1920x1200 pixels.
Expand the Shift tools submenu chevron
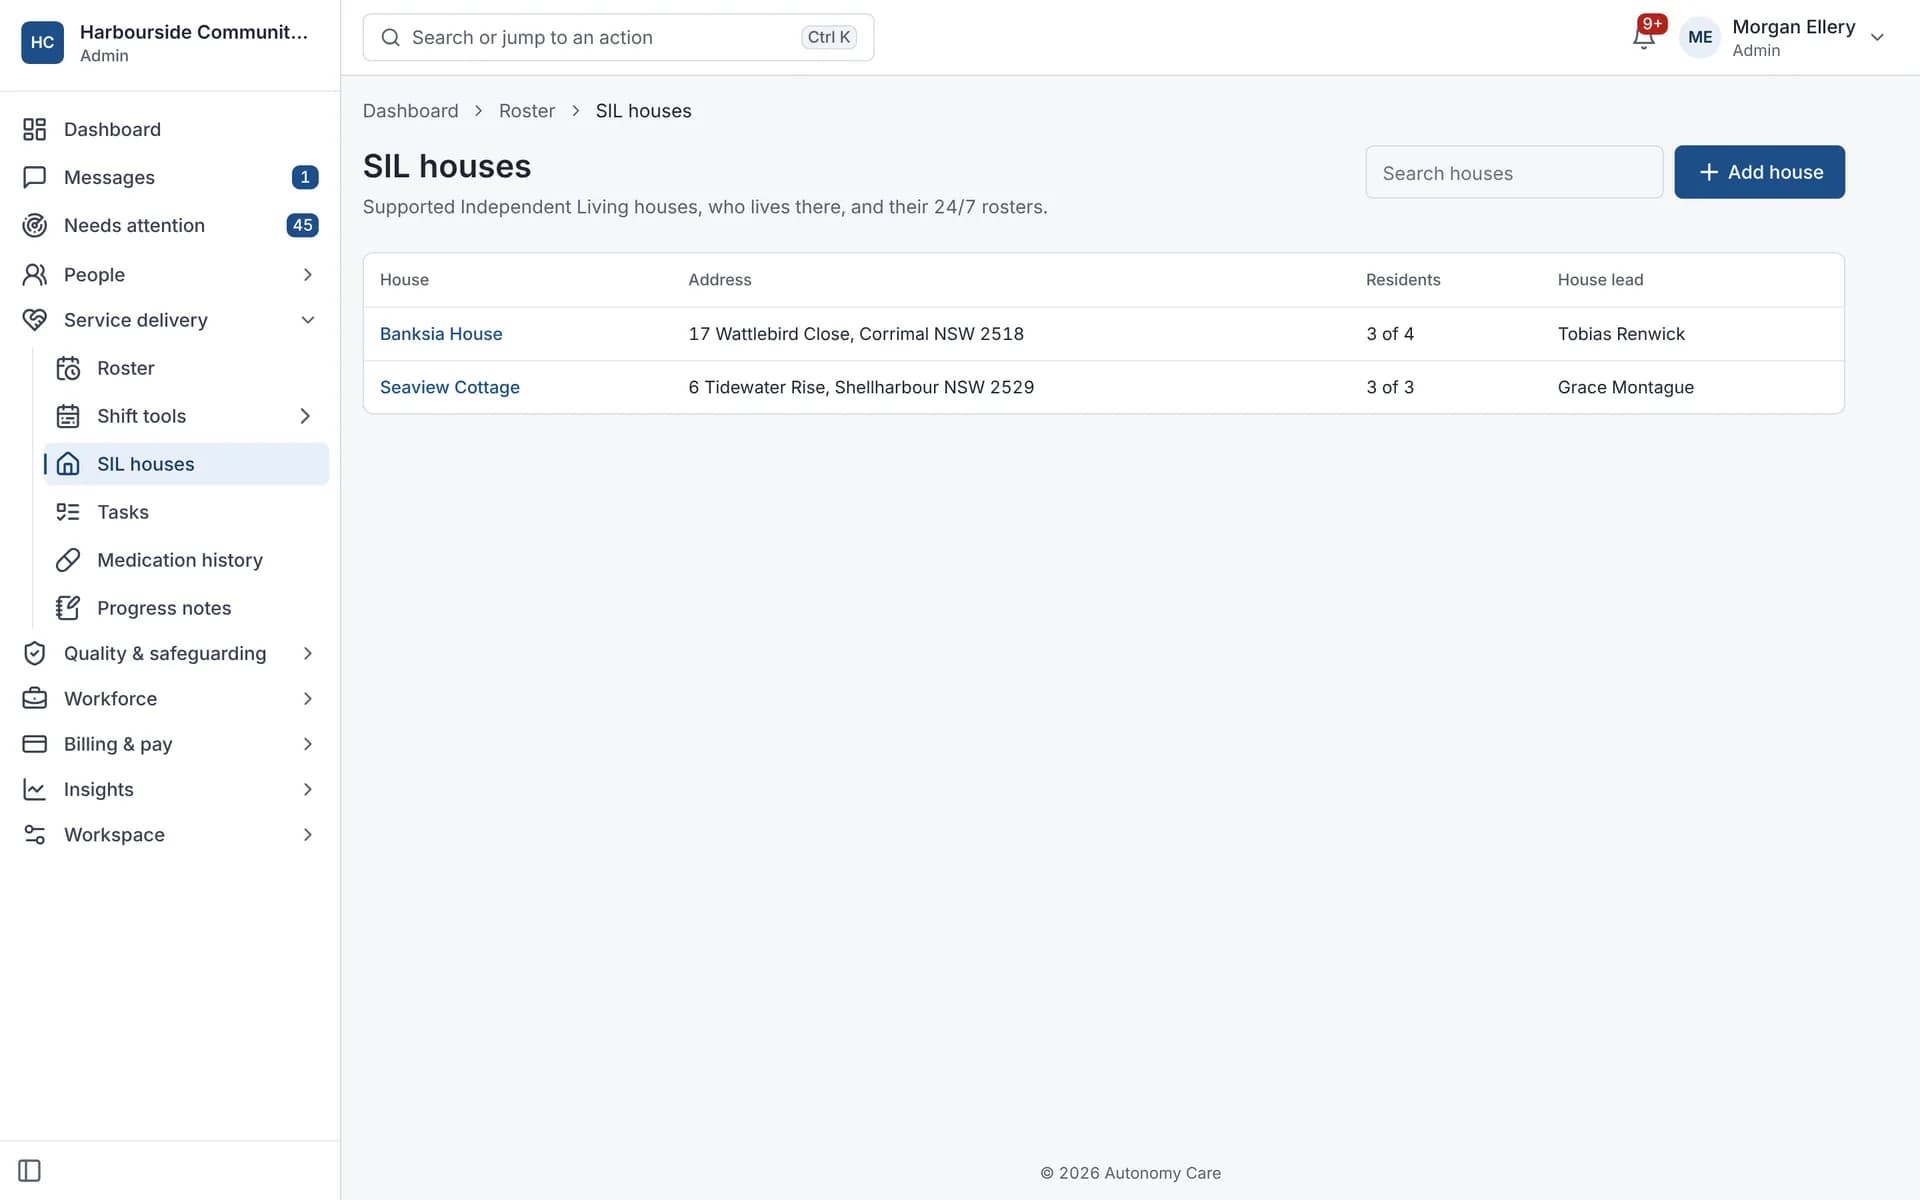click(x=305, y=416)
